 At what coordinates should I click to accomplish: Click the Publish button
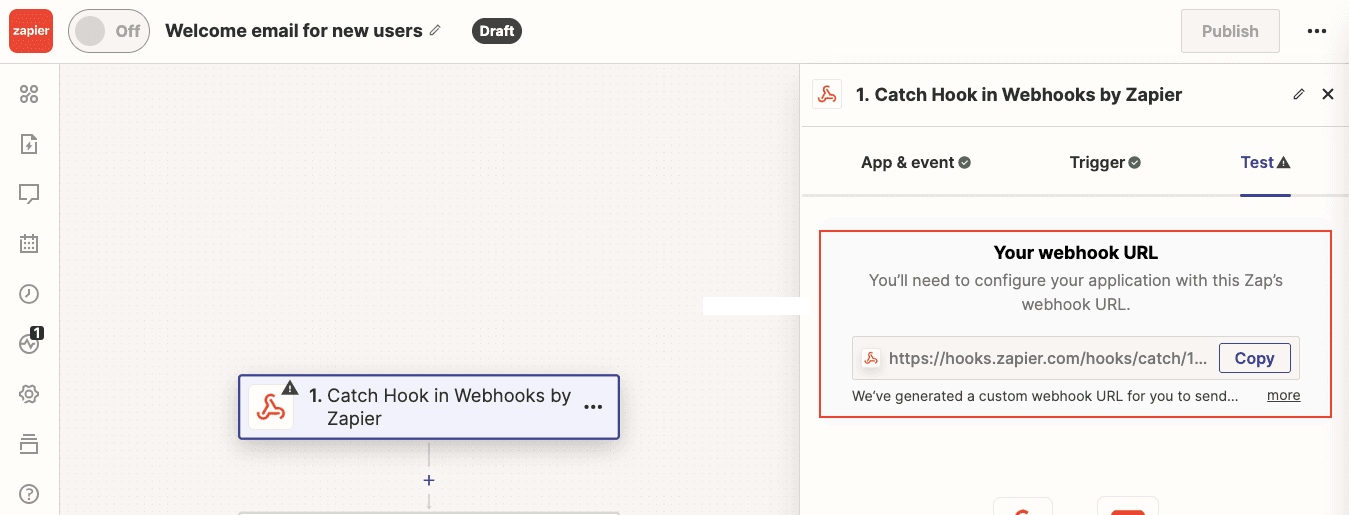coord(1229,31)
